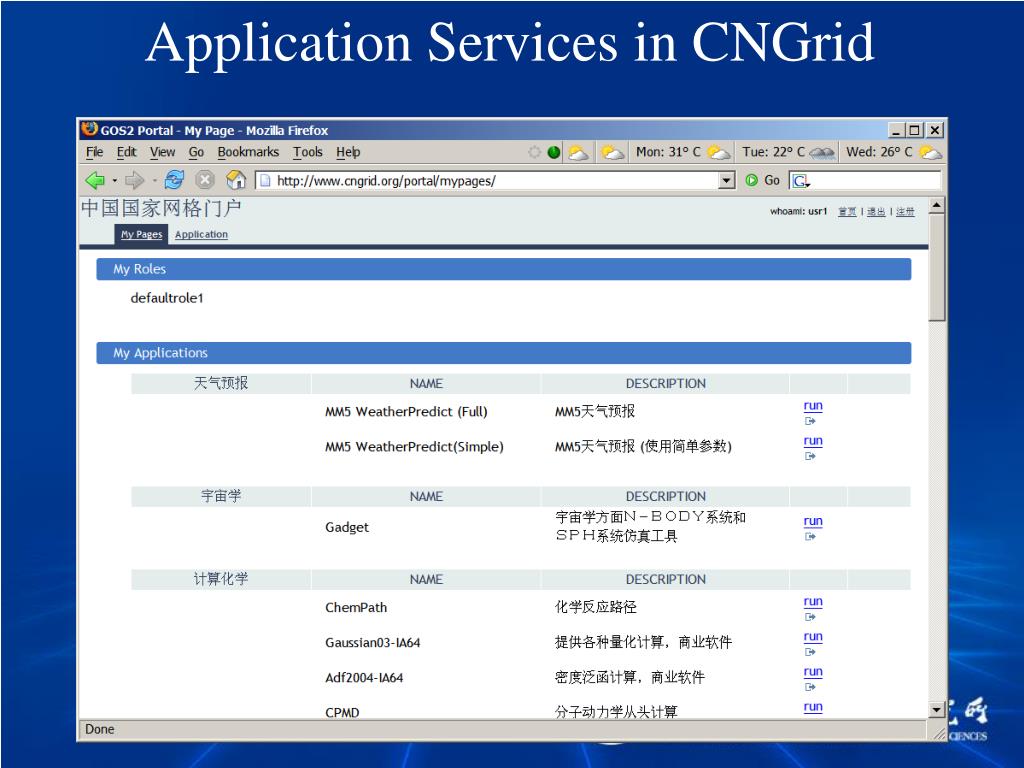Open the Edit menu
The width and height of the screenshot is (1024, 768).
[127, 152]
